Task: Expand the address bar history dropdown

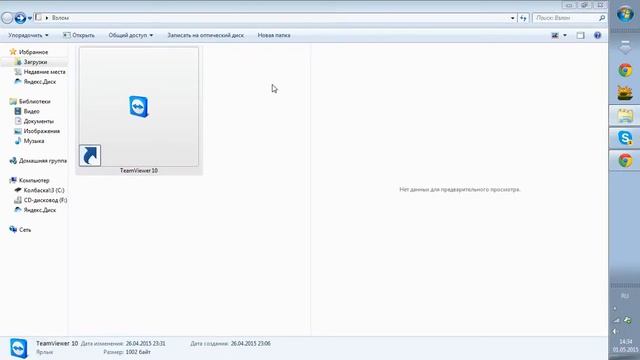Action: point(513,18)
